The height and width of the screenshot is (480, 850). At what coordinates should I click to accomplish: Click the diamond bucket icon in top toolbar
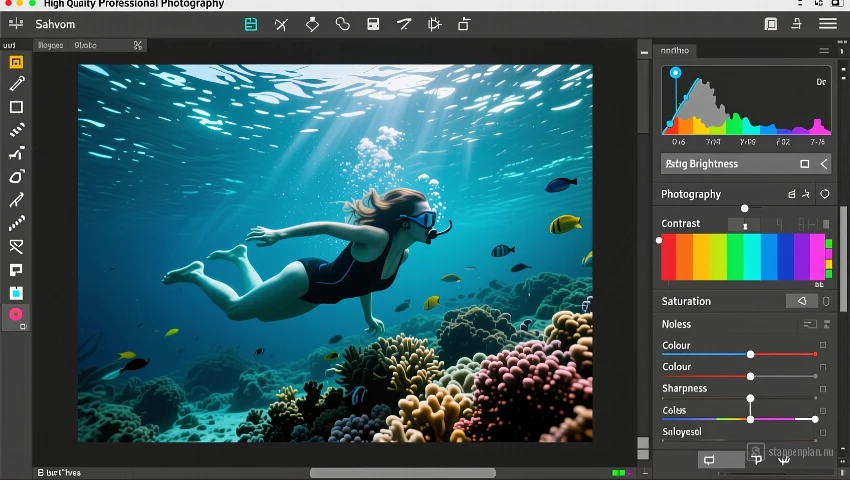pyautogui.click(x=312, y=24)
